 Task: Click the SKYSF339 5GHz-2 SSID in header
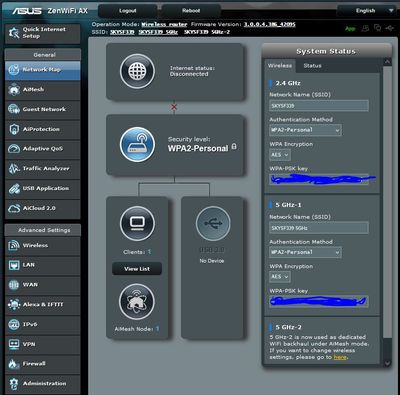pos(207,32)
